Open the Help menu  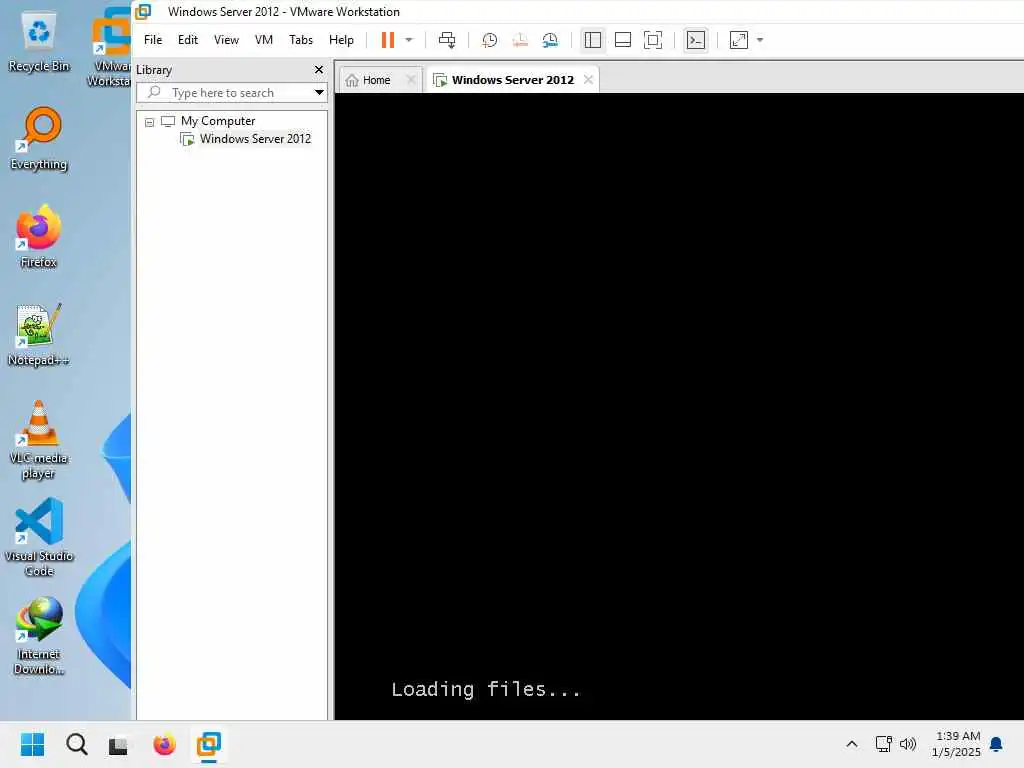pos(341,40)
